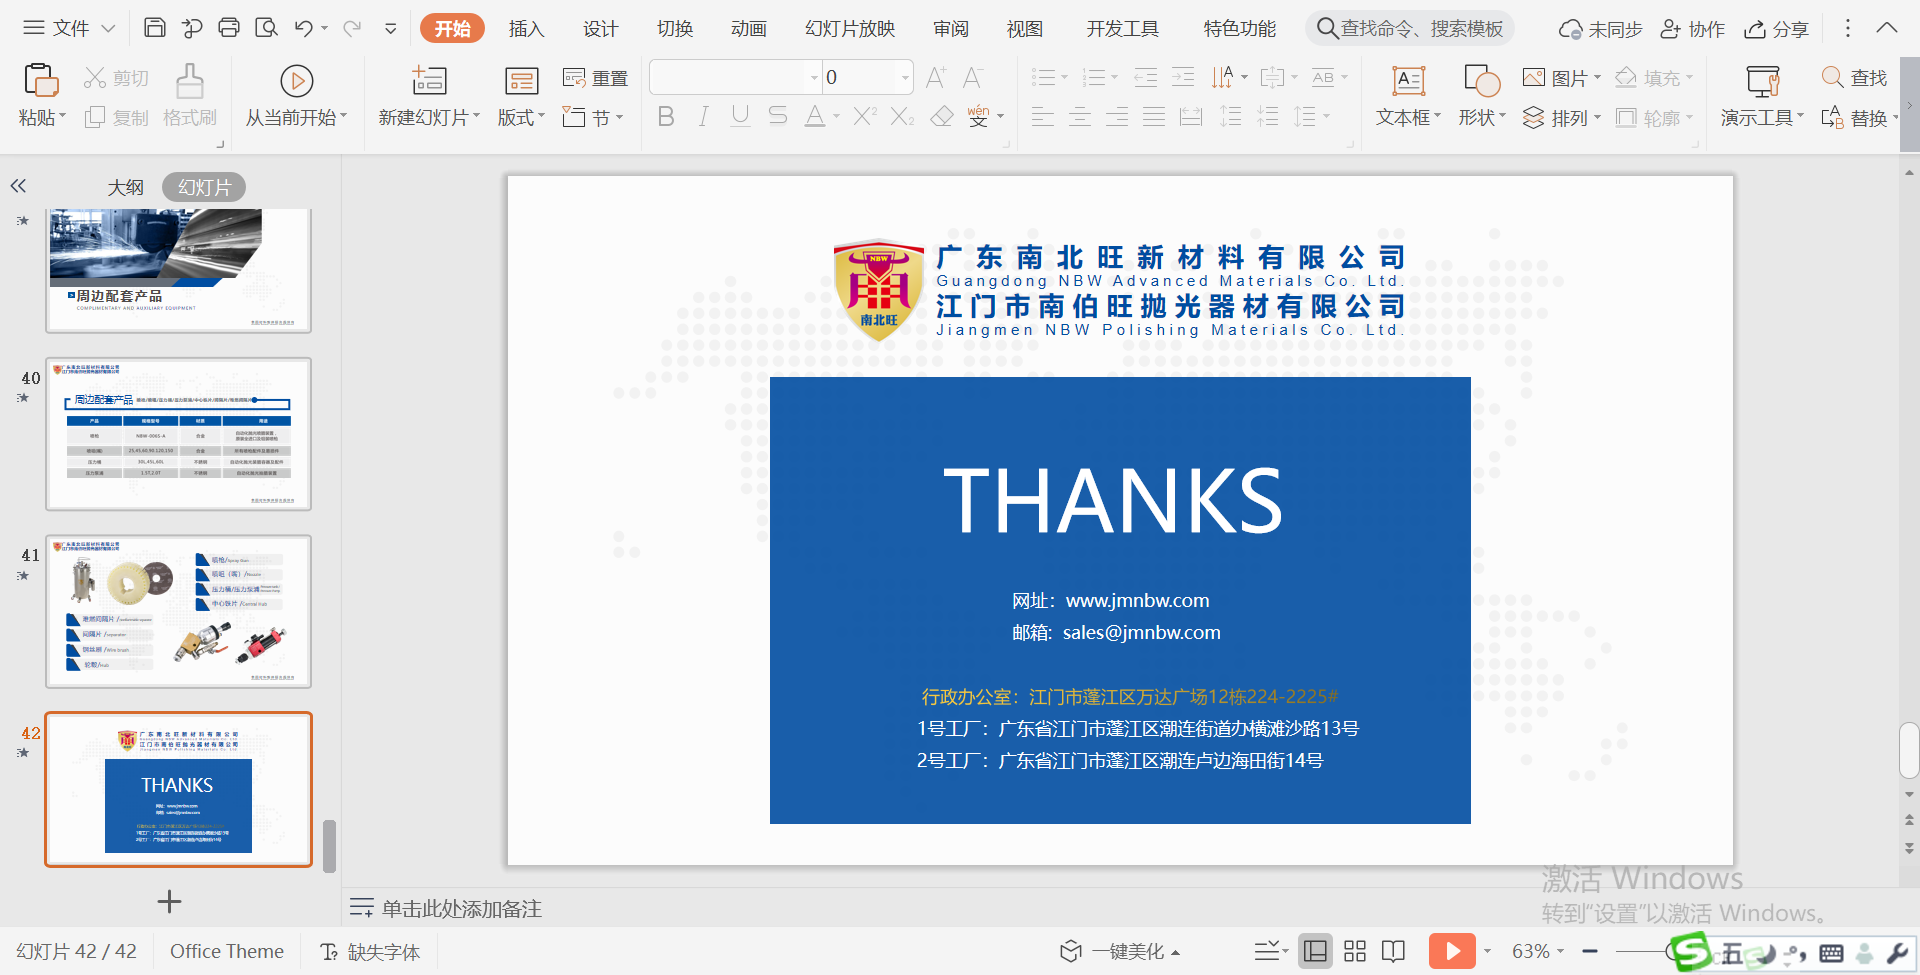Select slide 40 thumbnail
The width and height of the screenshot is (1920, 975).
(x=178, y=434)
